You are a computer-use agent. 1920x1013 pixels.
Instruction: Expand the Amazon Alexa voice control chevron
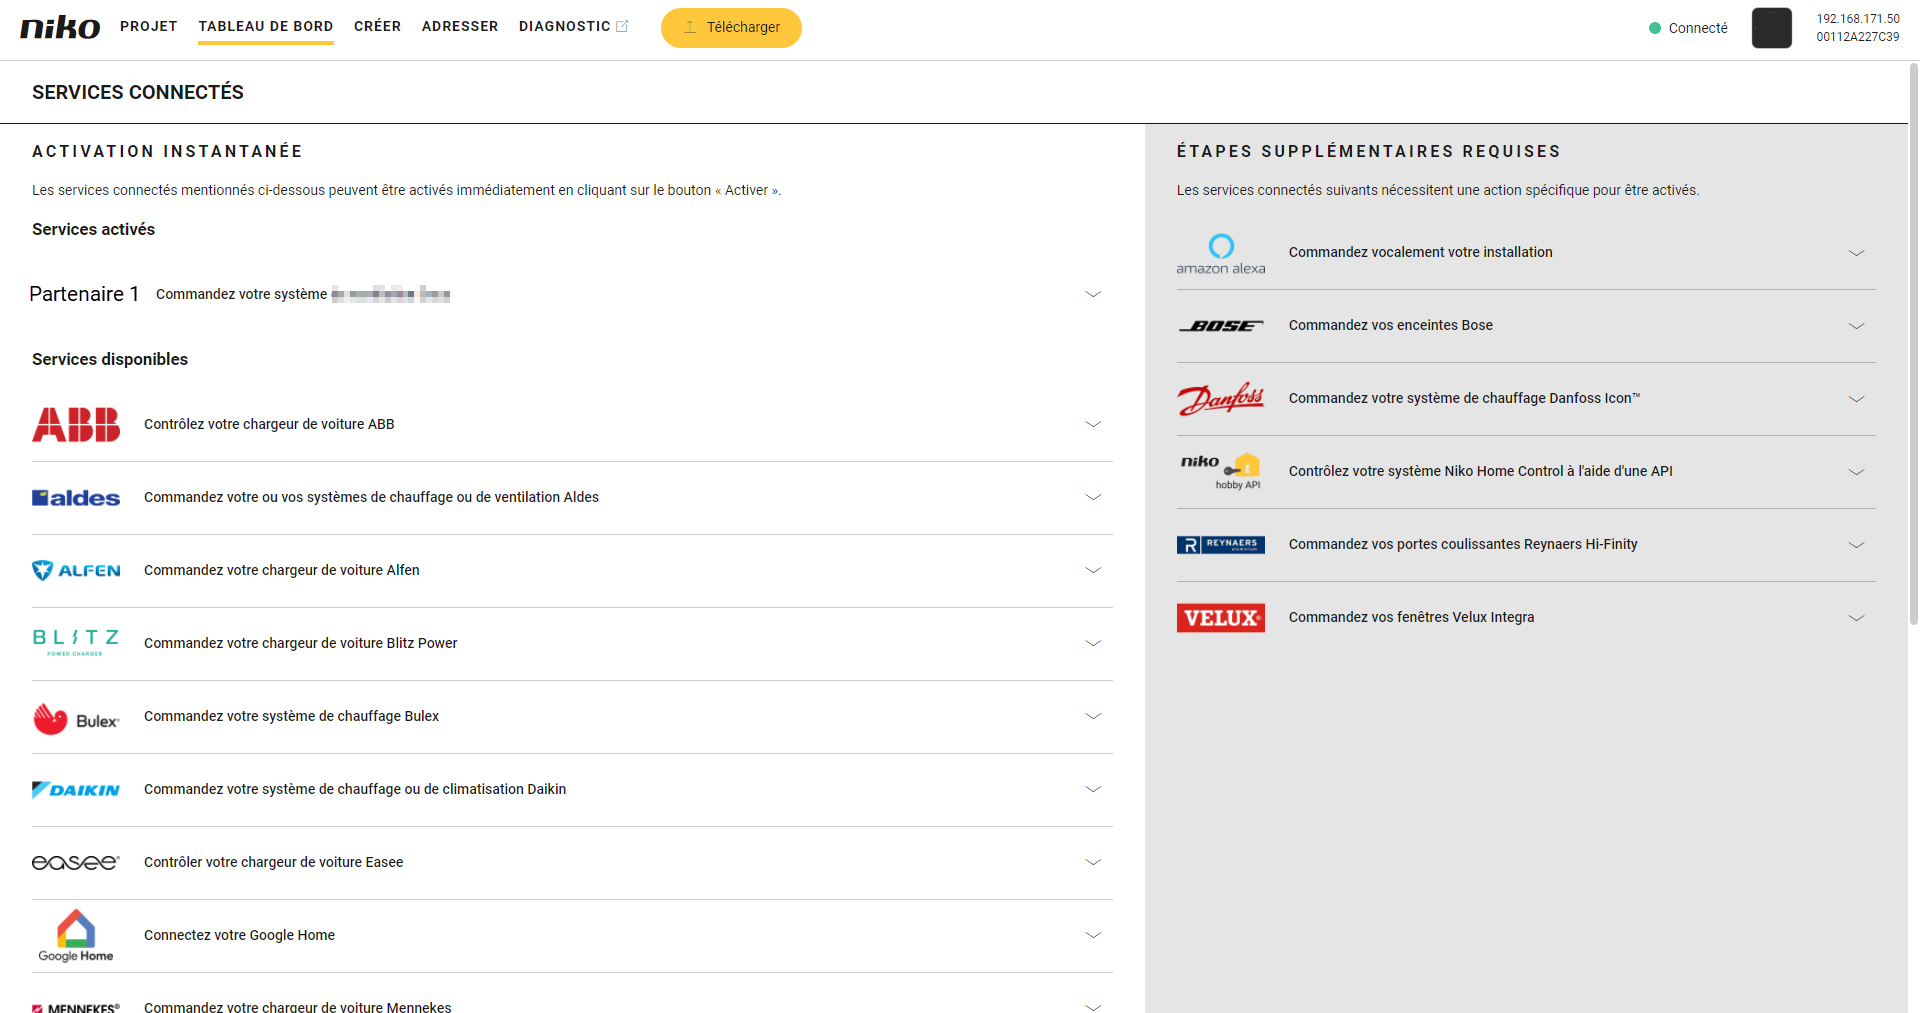click(1856, 253)
